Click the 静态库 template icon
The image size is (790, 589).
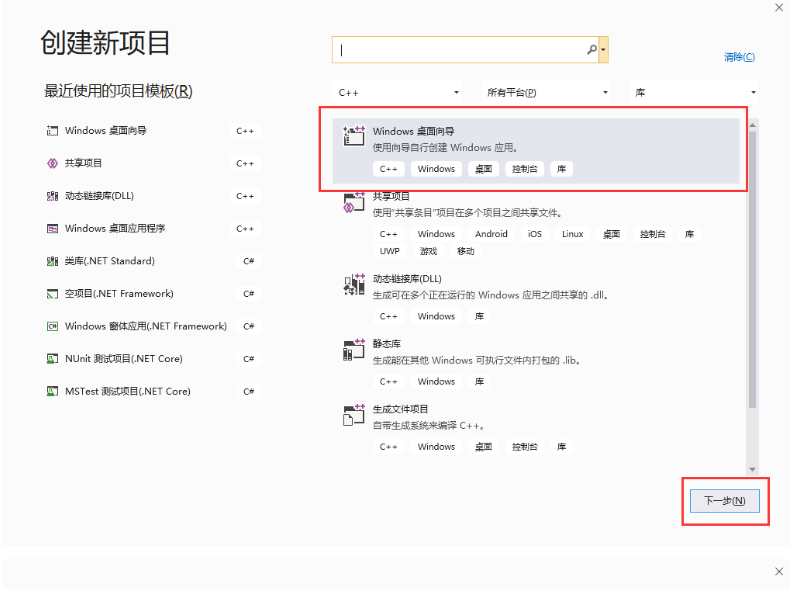[354, 350]
